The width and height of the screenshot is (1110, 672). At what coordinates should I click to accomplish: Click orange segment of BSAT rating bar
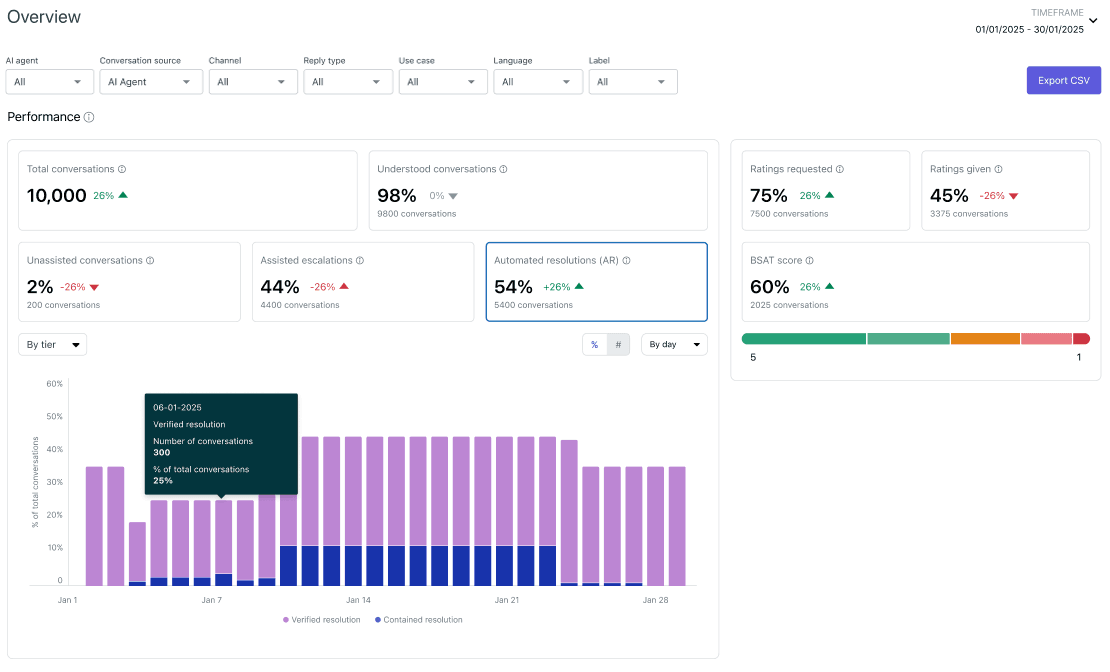click(985, 339)
